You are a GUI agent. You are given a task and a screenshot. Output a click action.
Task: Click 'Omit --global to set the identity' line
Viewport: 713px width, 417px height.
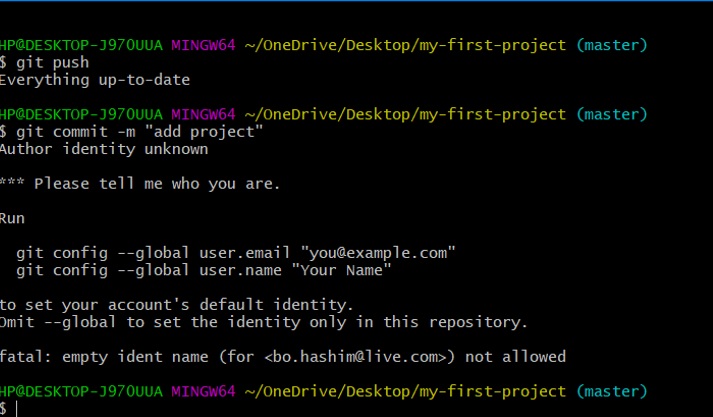pyautogui.click(x=264, y=322)
